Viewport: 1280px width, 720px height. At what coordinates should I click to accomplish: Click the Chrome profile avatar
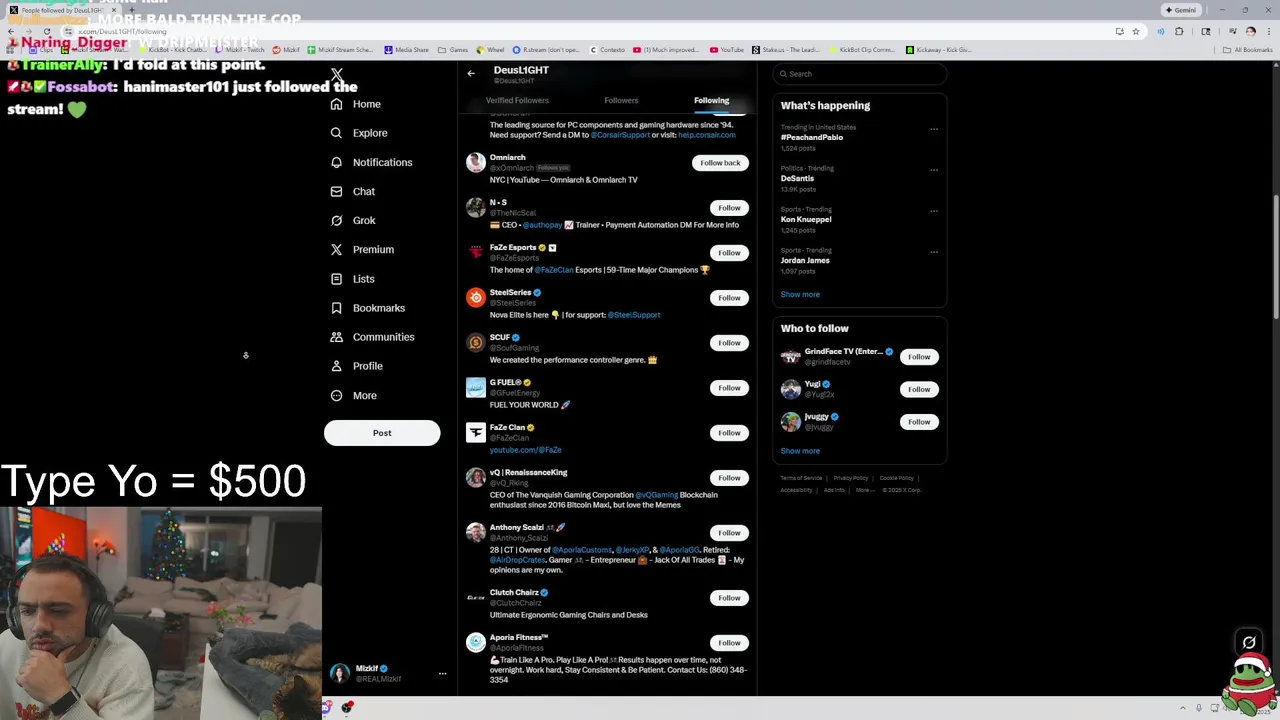[x=1250, y=31]
